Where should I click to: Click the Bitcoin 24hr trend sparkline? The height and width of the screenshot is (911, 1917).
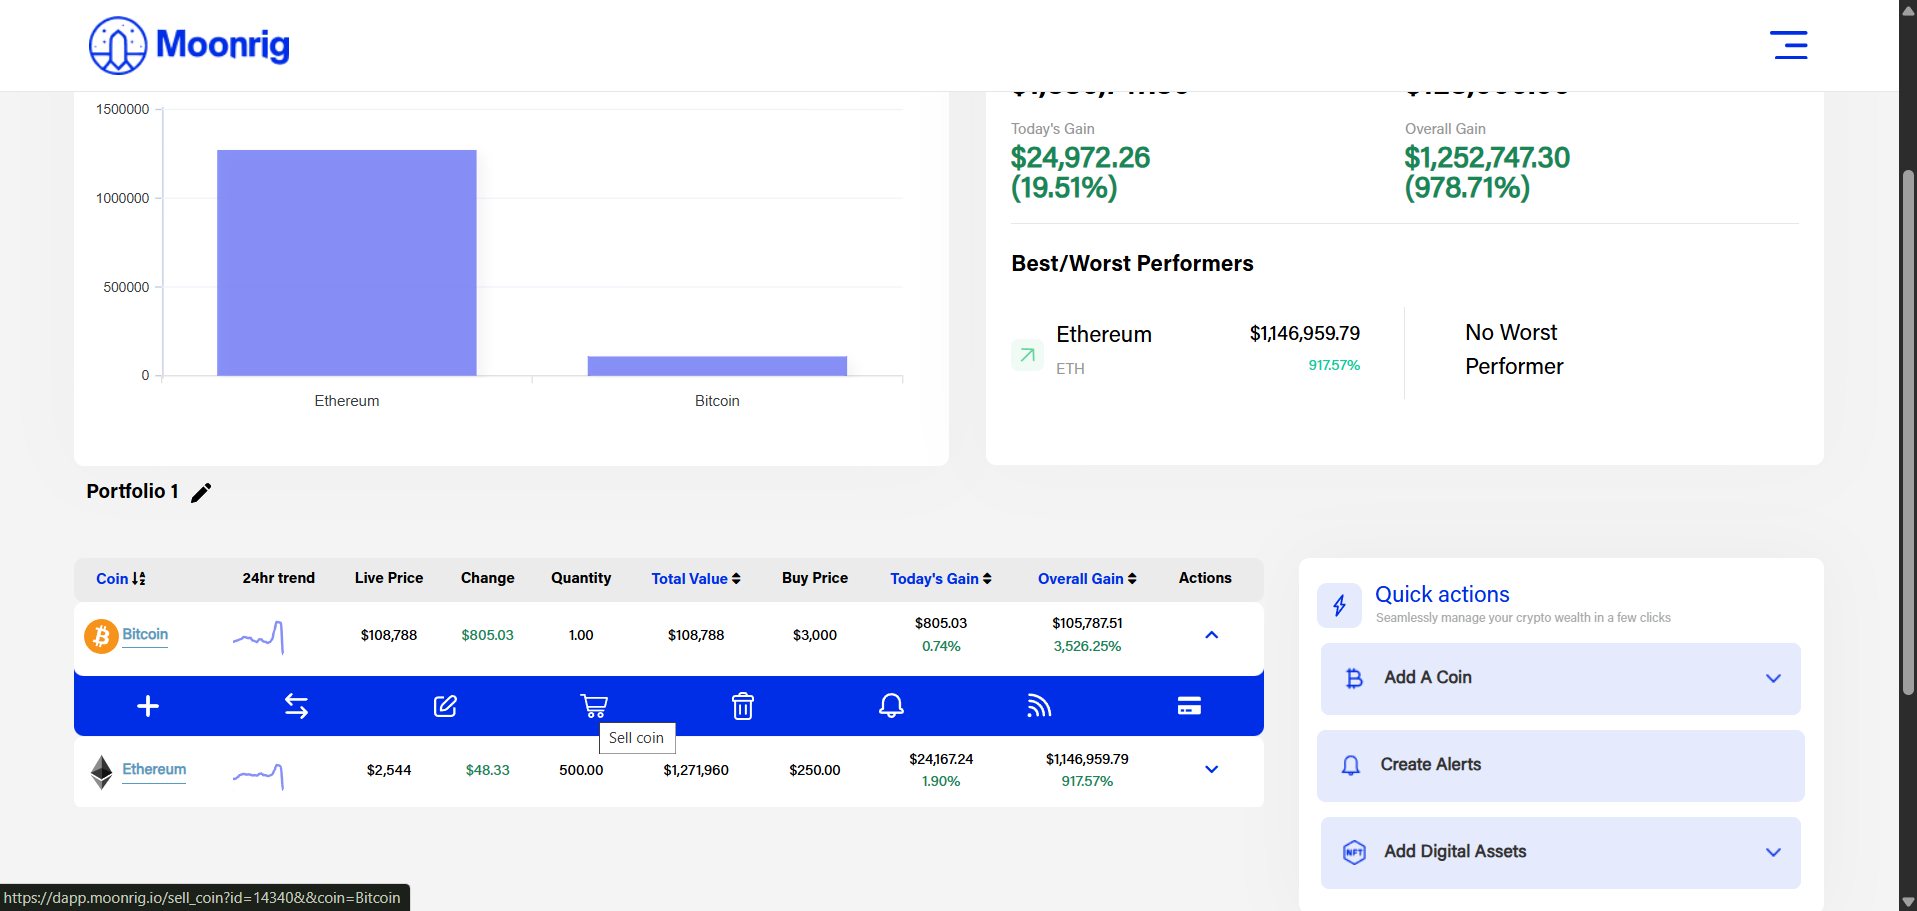tap(259, 637)
